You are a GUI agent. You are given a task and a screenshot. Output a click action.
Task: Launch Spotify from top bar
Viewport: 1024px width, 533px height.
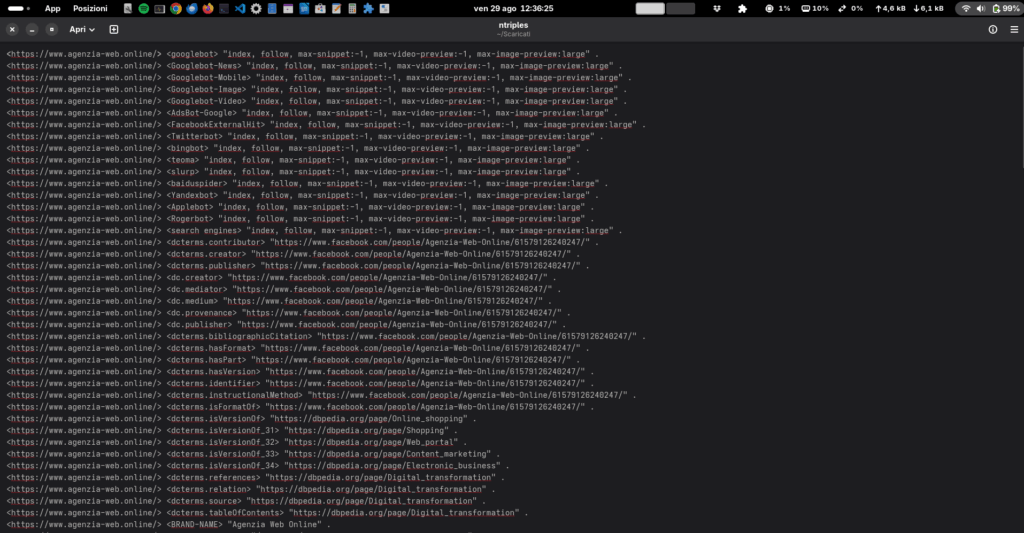pyautogui.click(x=144, y=8)
